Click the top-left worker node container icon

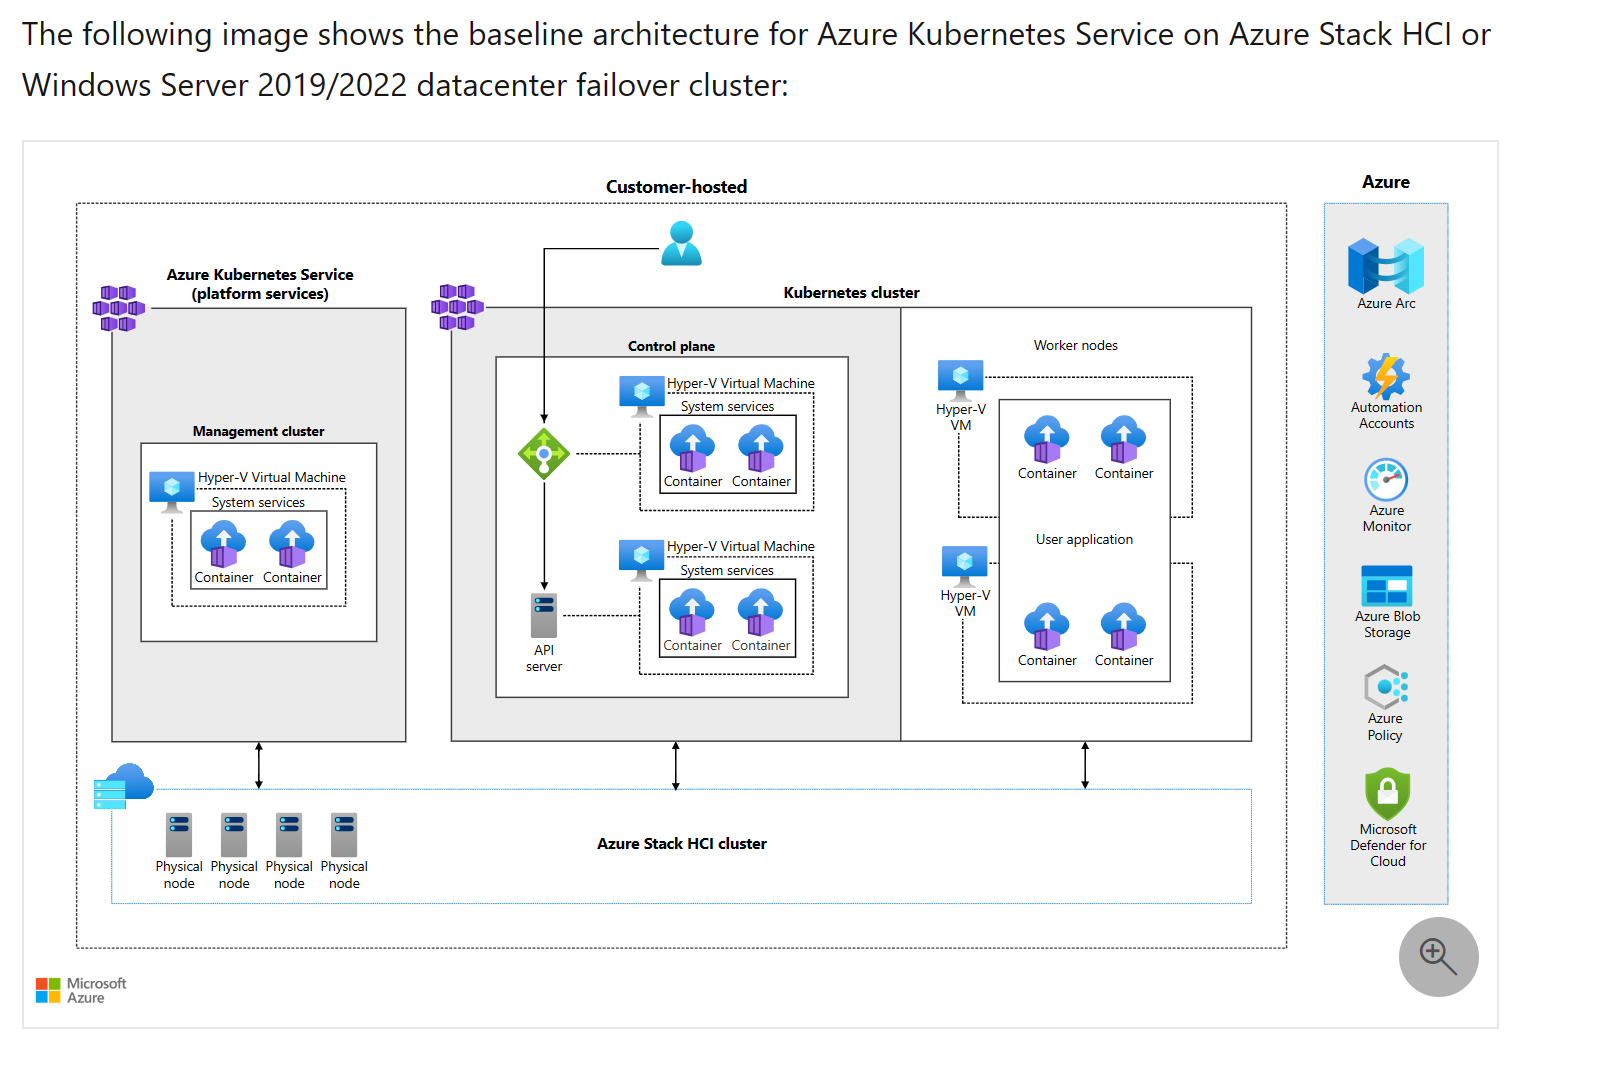(1047, 440)
